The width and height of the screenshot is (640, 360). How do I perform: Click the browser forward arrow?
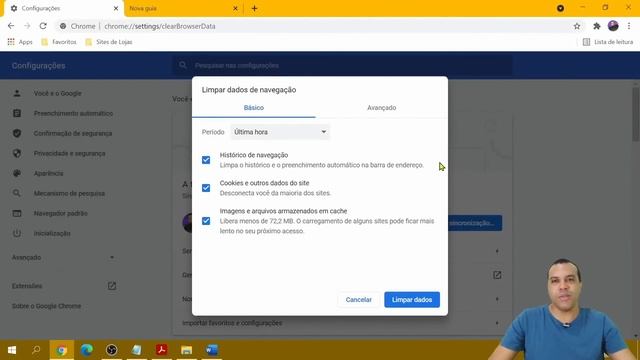click(27, 26)
